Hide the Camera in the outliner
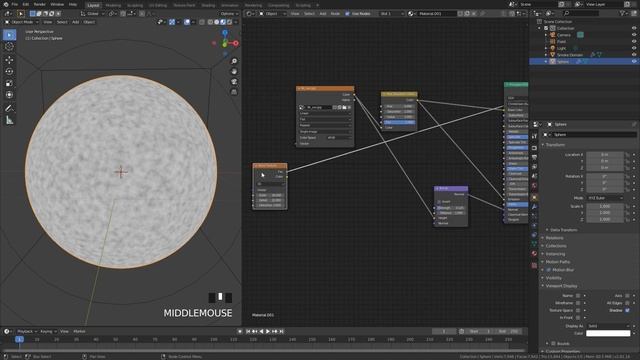This screenshot has height=360, width=640. (634, 35)
